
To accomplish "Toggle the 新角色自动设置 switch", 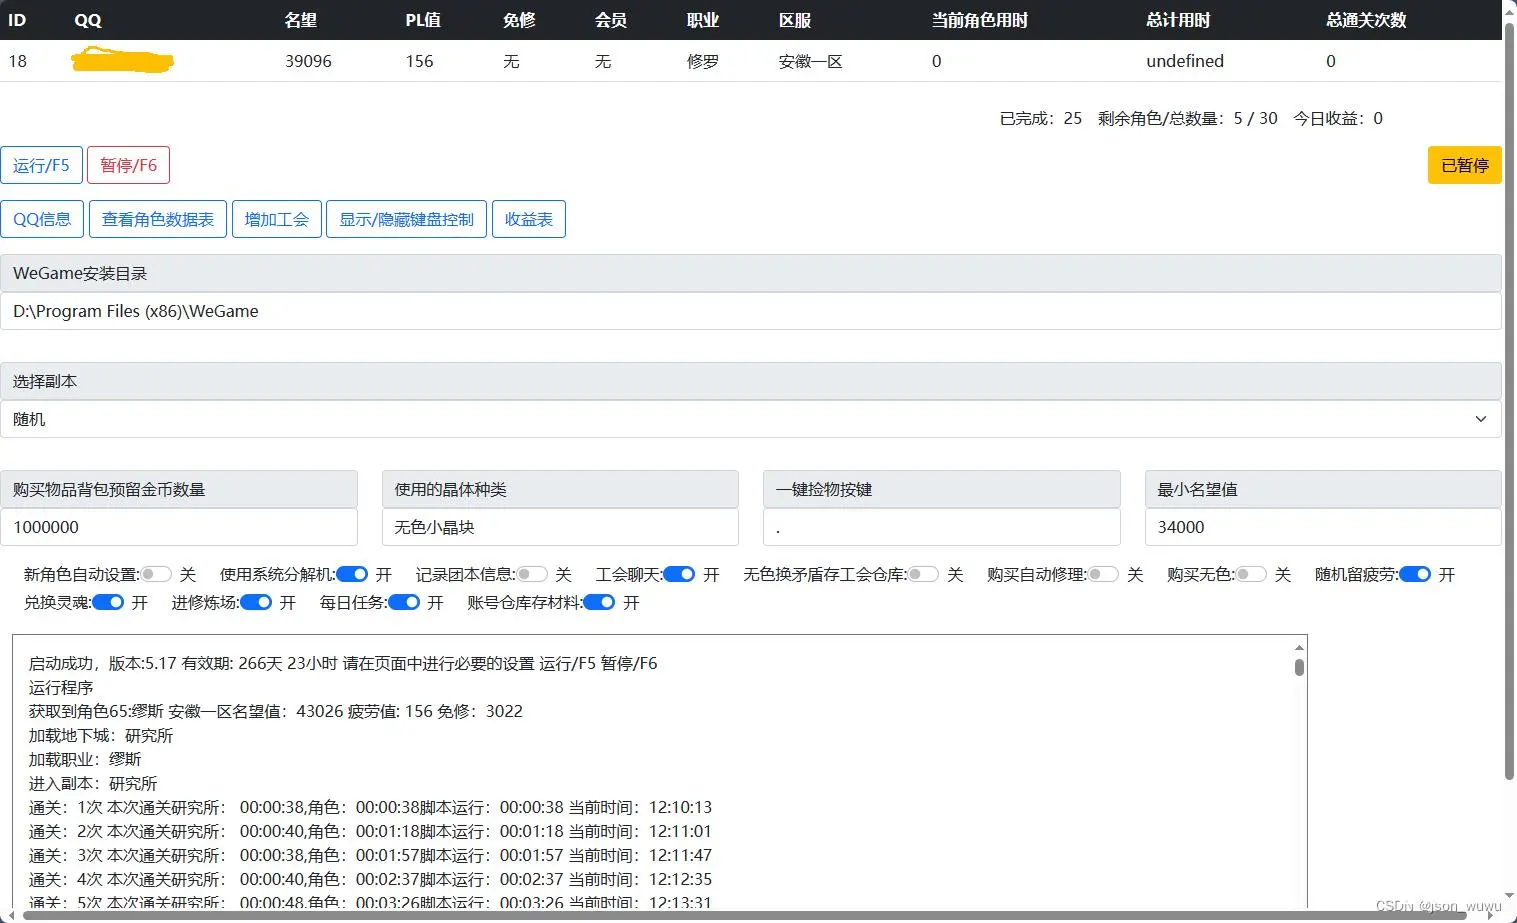I will pyautogui.click(x=156, y=574).
